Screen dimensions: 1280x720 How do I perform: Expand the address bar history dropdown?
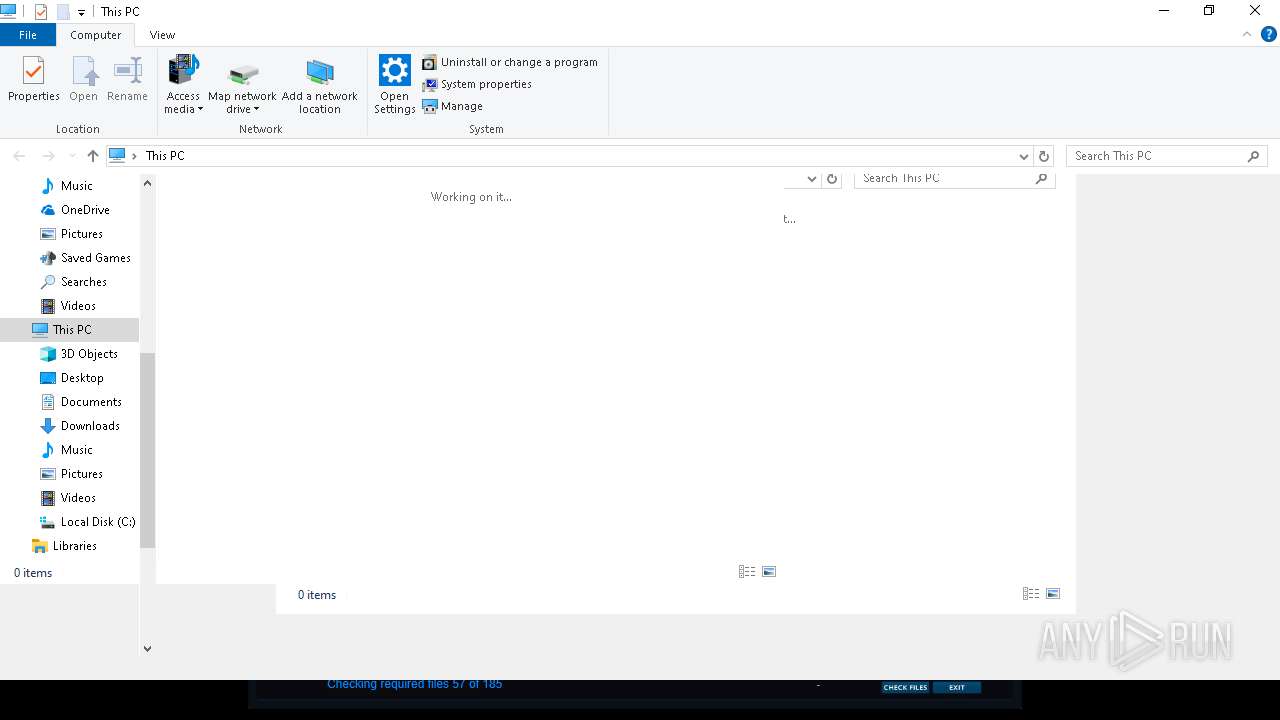[x=1023, y=156]
